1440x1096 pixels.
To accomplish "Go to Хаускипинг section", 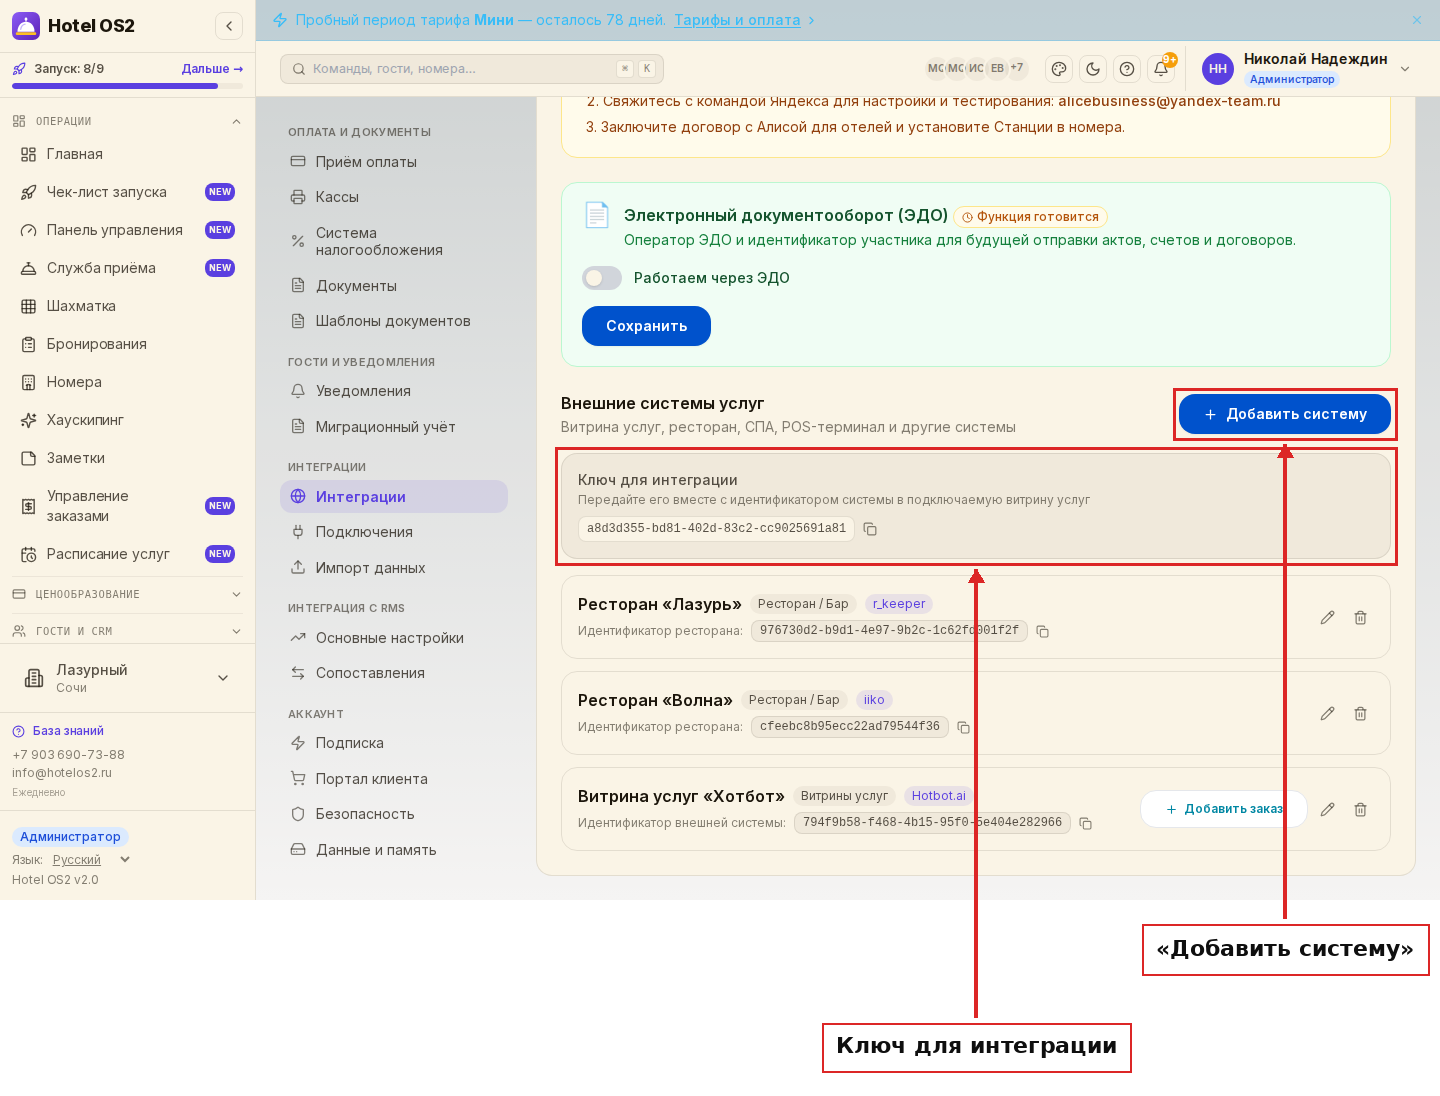I will (127, 420).
